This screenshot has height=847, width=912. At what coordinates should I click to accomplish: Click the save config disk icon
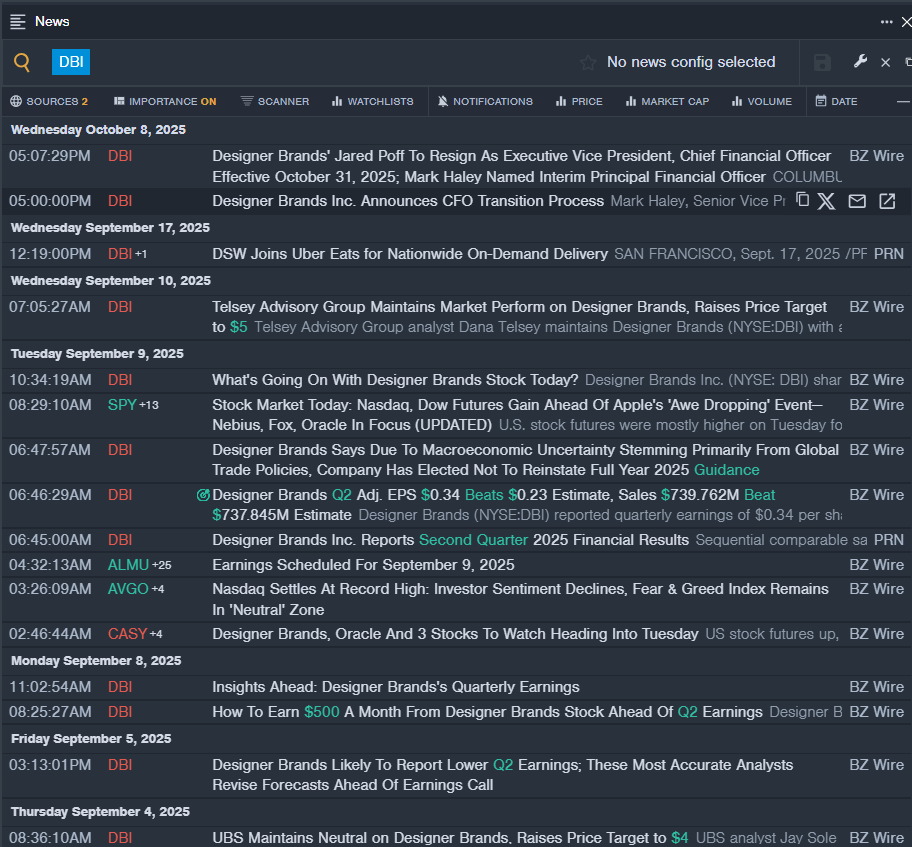pyautogui.click(x=822, y=63)
